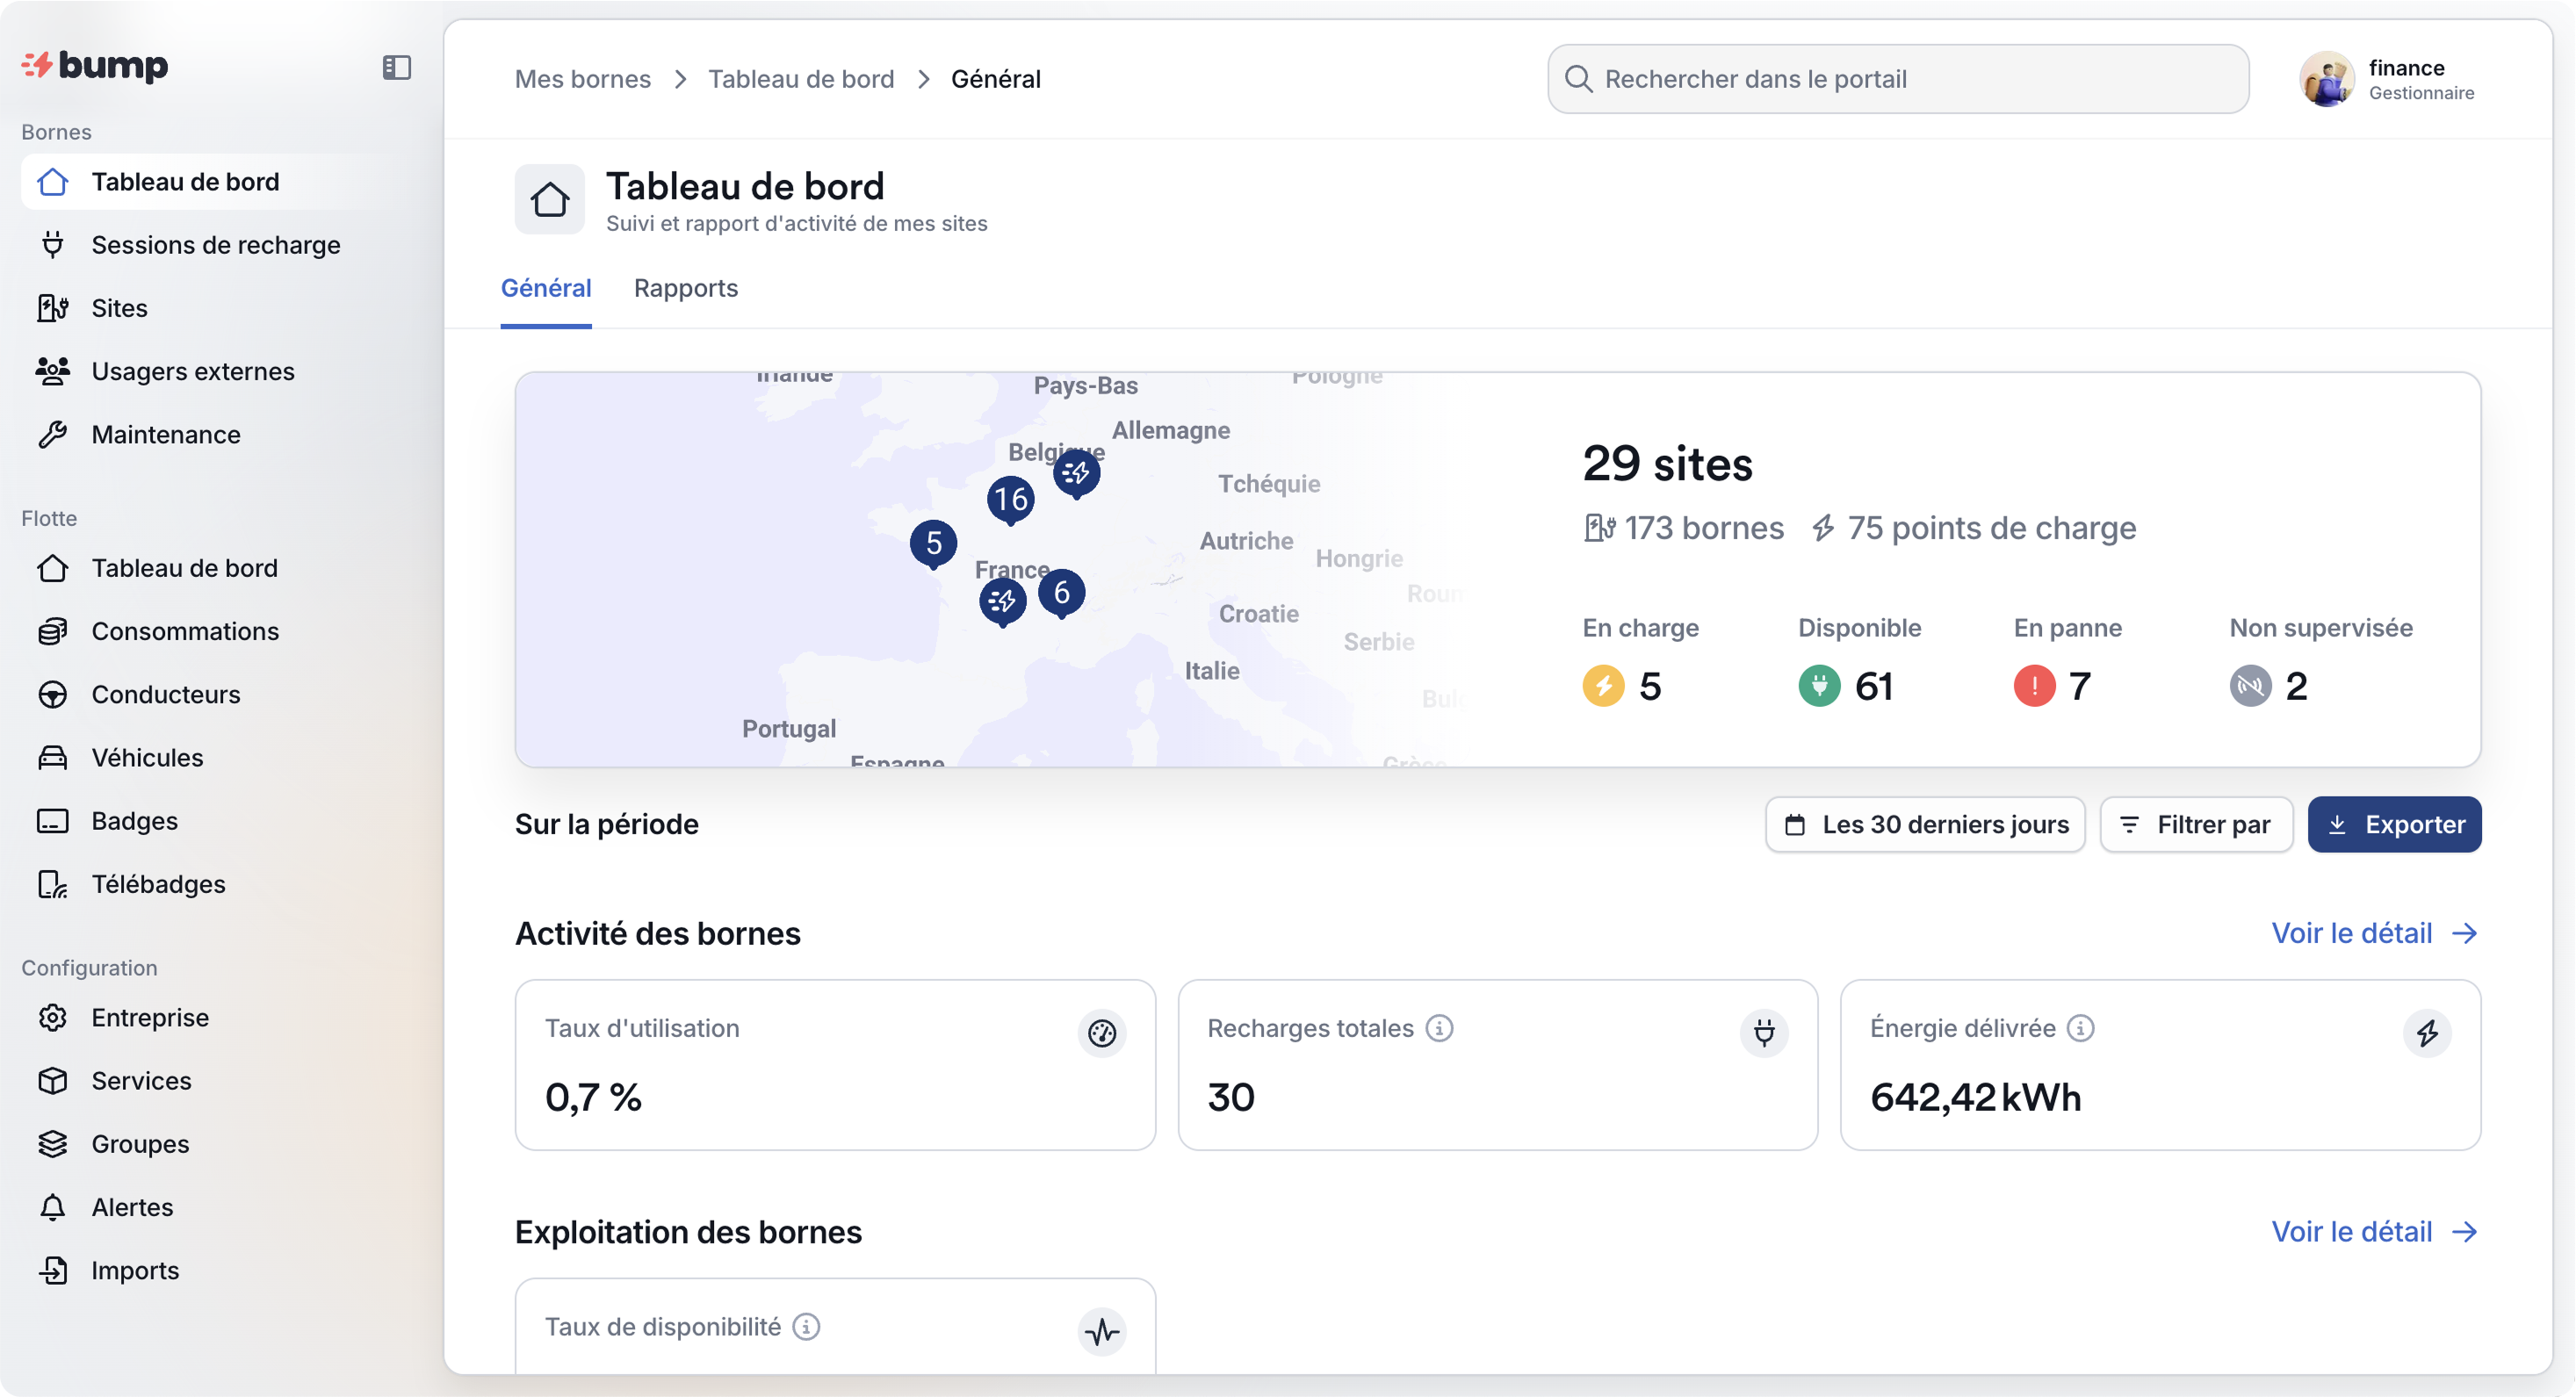The width and height of the screenshot is (2576, 1397).
Task: Open Maintenance wrench icon
Action: point(53,435)
